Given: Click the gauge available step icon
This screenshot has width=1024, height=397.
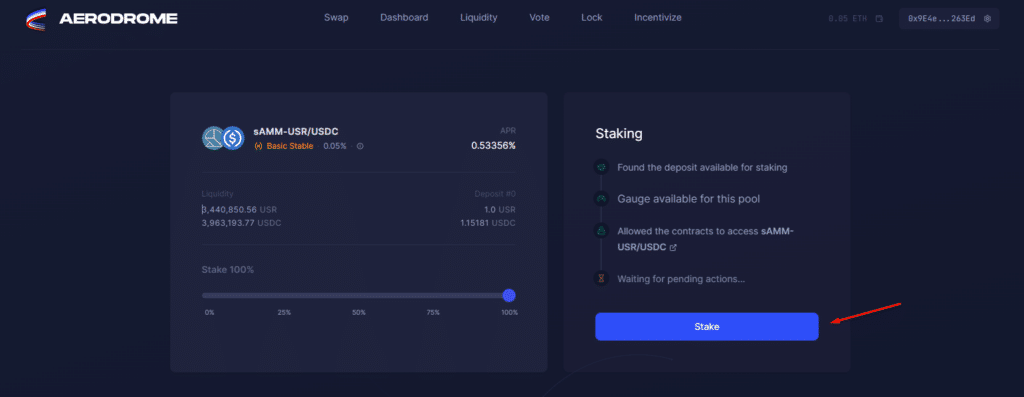Looking at the screenshot, I should 601,198.
